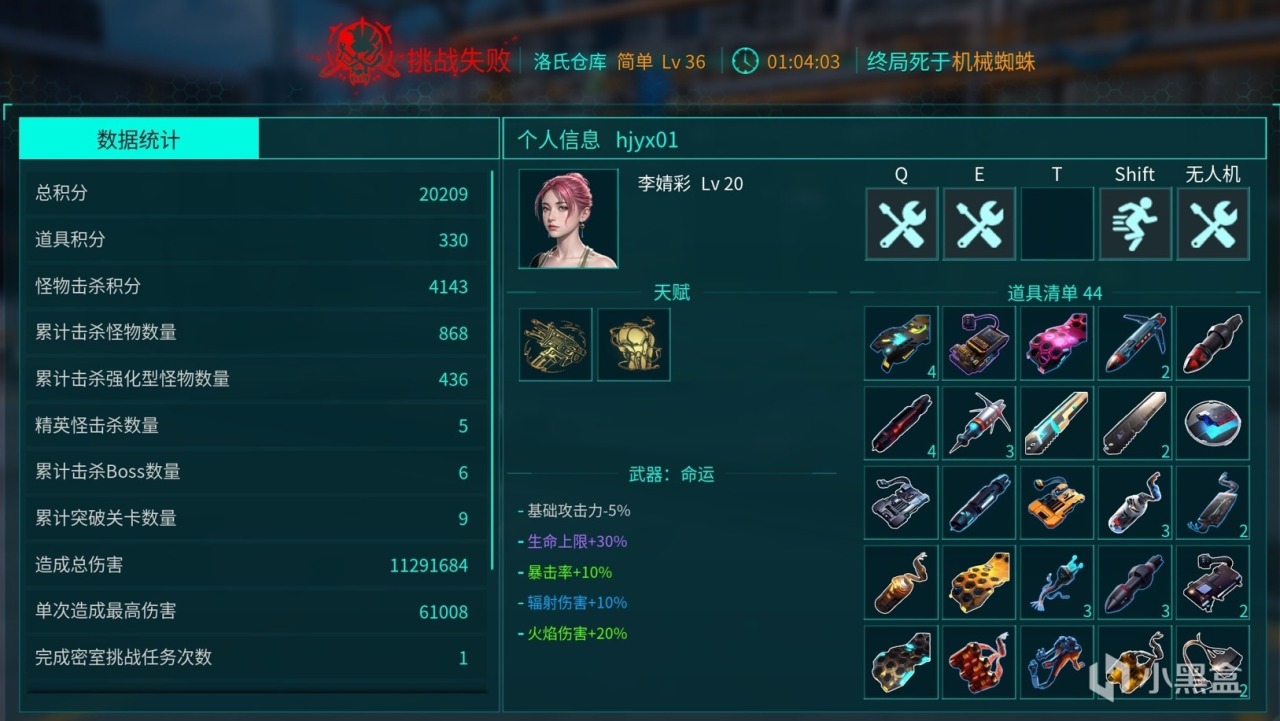The width and height of the screenshot is (1280, 721).
Task: Click the Q skill slot wrench icon
Action: click(902, 224)
